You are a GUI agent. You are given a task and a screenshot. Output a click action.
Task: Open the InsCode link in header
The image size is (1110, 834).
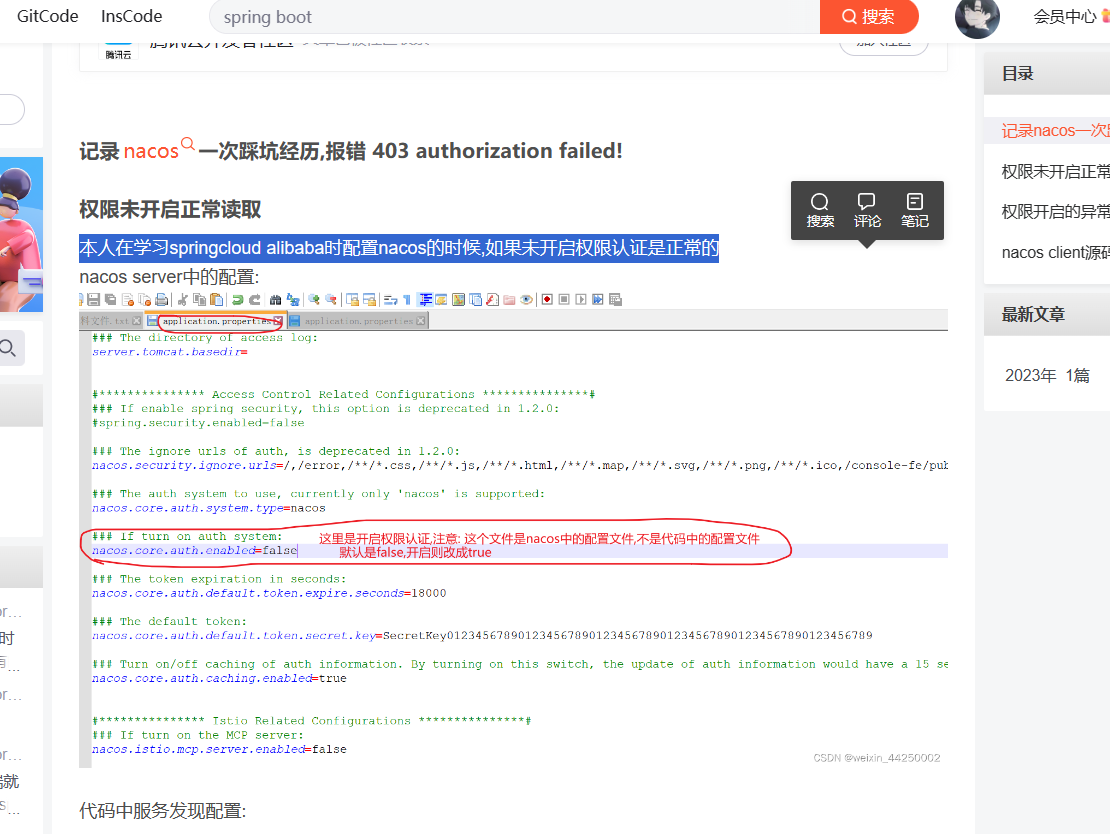(x=132, y=16)
